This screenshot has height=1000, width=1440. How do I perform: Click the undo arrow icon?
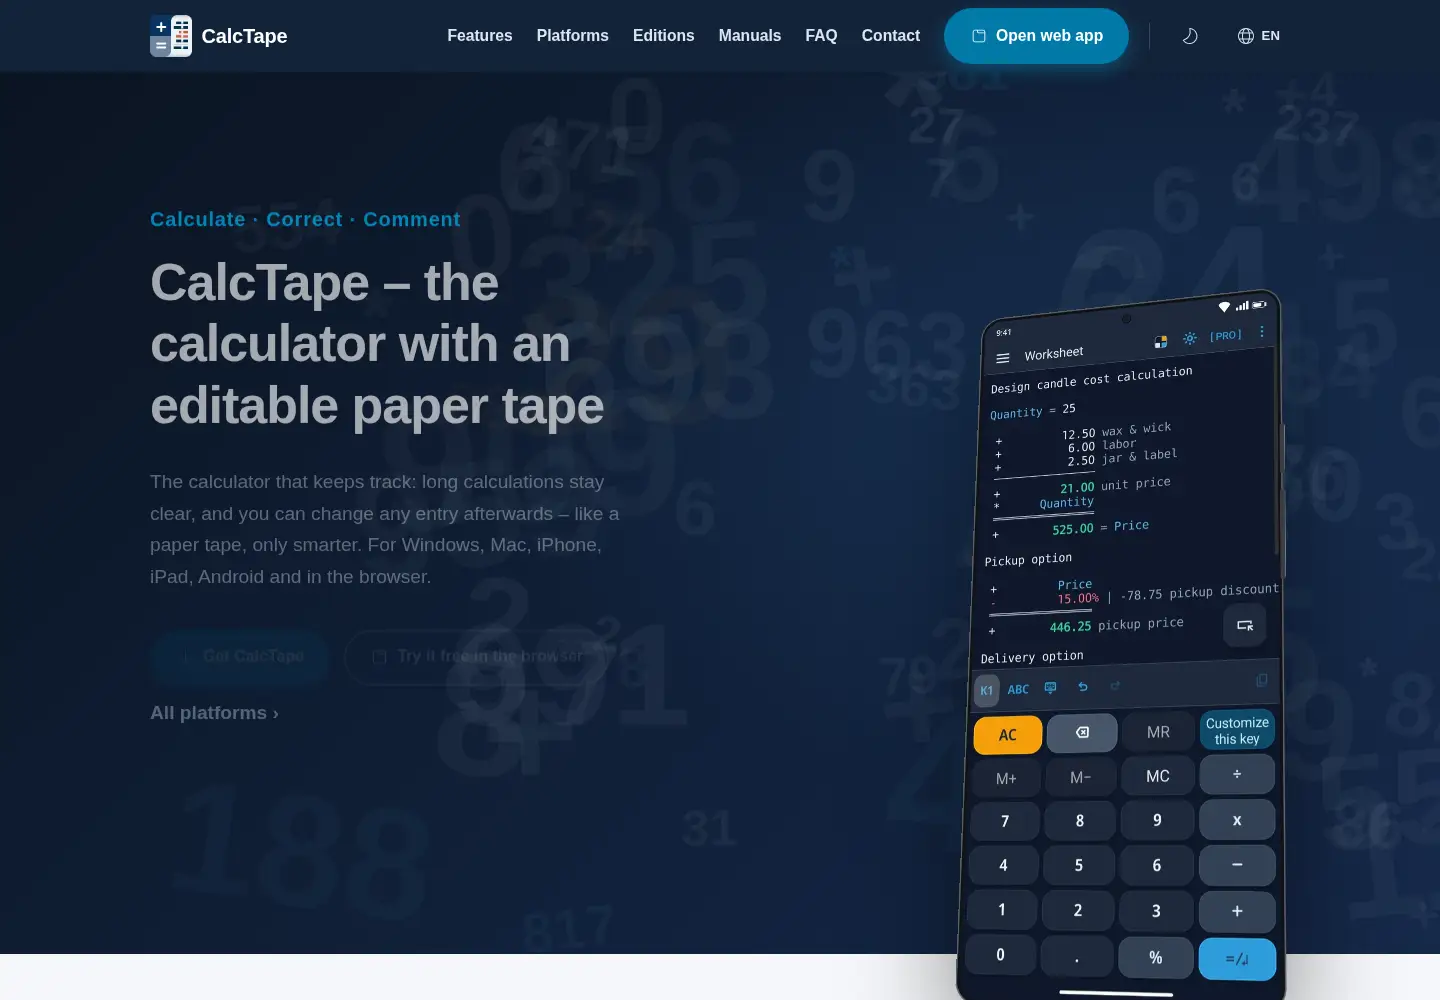coord(1083,686)
